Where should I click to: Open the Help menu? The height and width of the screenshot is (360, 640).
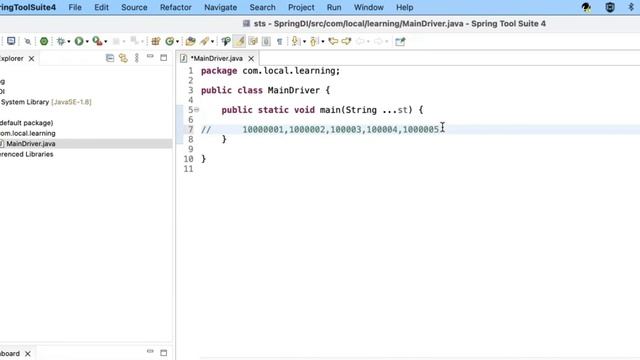point(404,7)
